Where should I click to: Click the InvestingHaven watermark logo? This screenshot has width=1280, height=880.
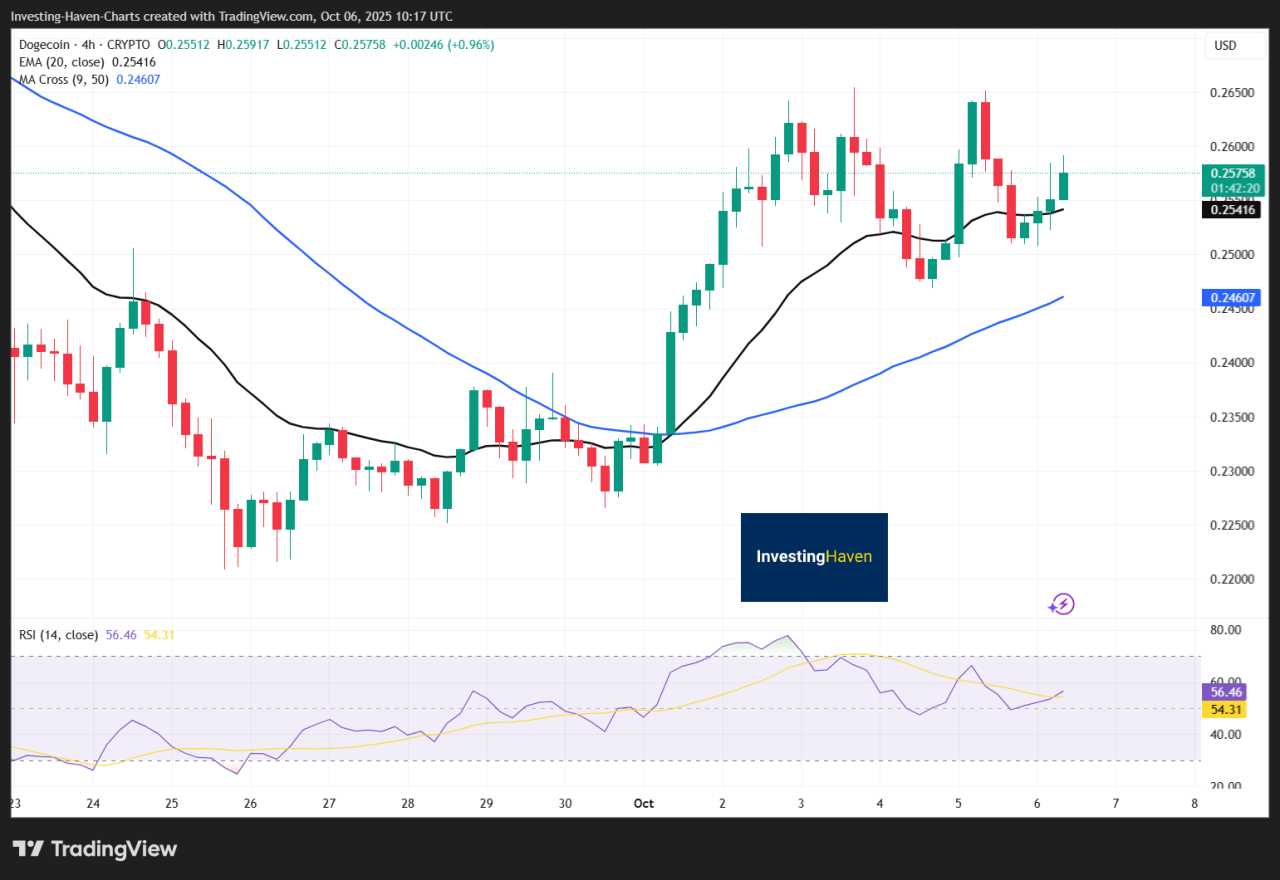click(814, 557)
